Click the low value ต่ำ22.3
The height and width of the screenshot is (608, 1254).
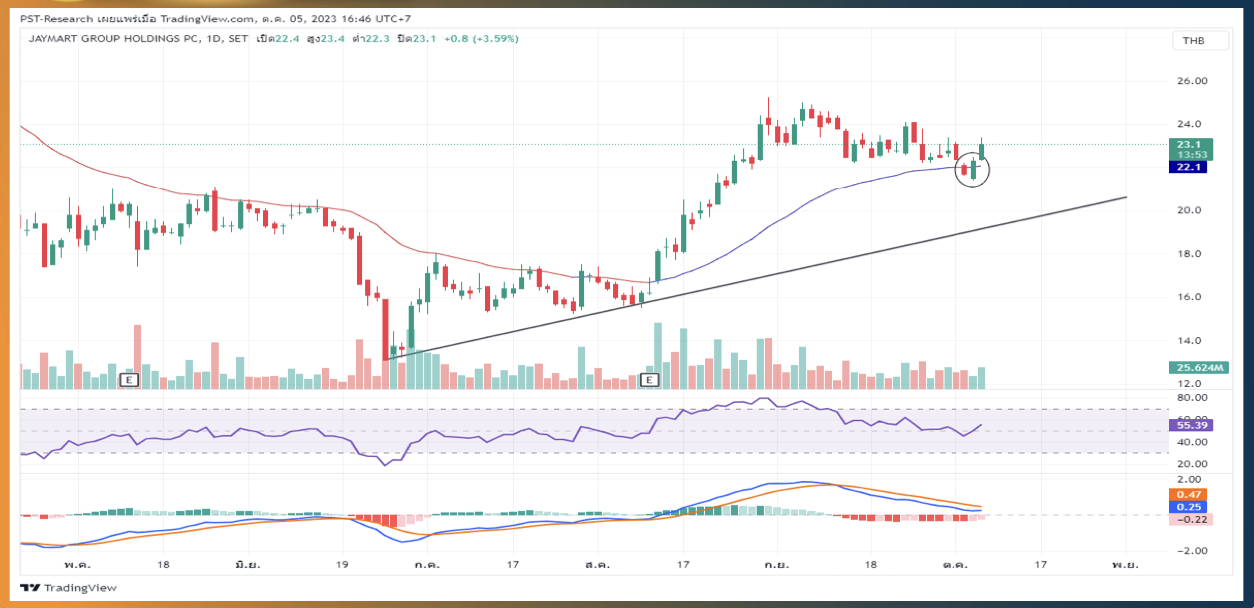coord(373,39)
